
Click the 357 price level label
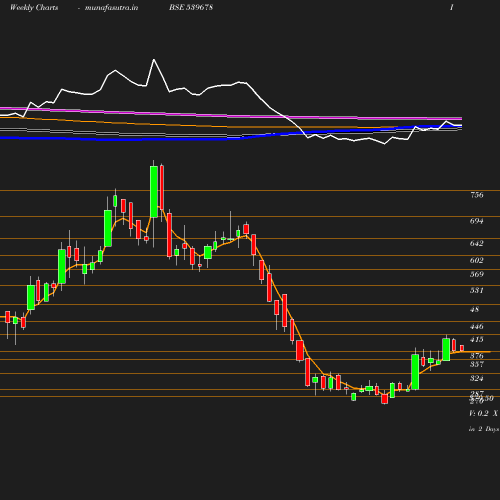coord(477,364)
